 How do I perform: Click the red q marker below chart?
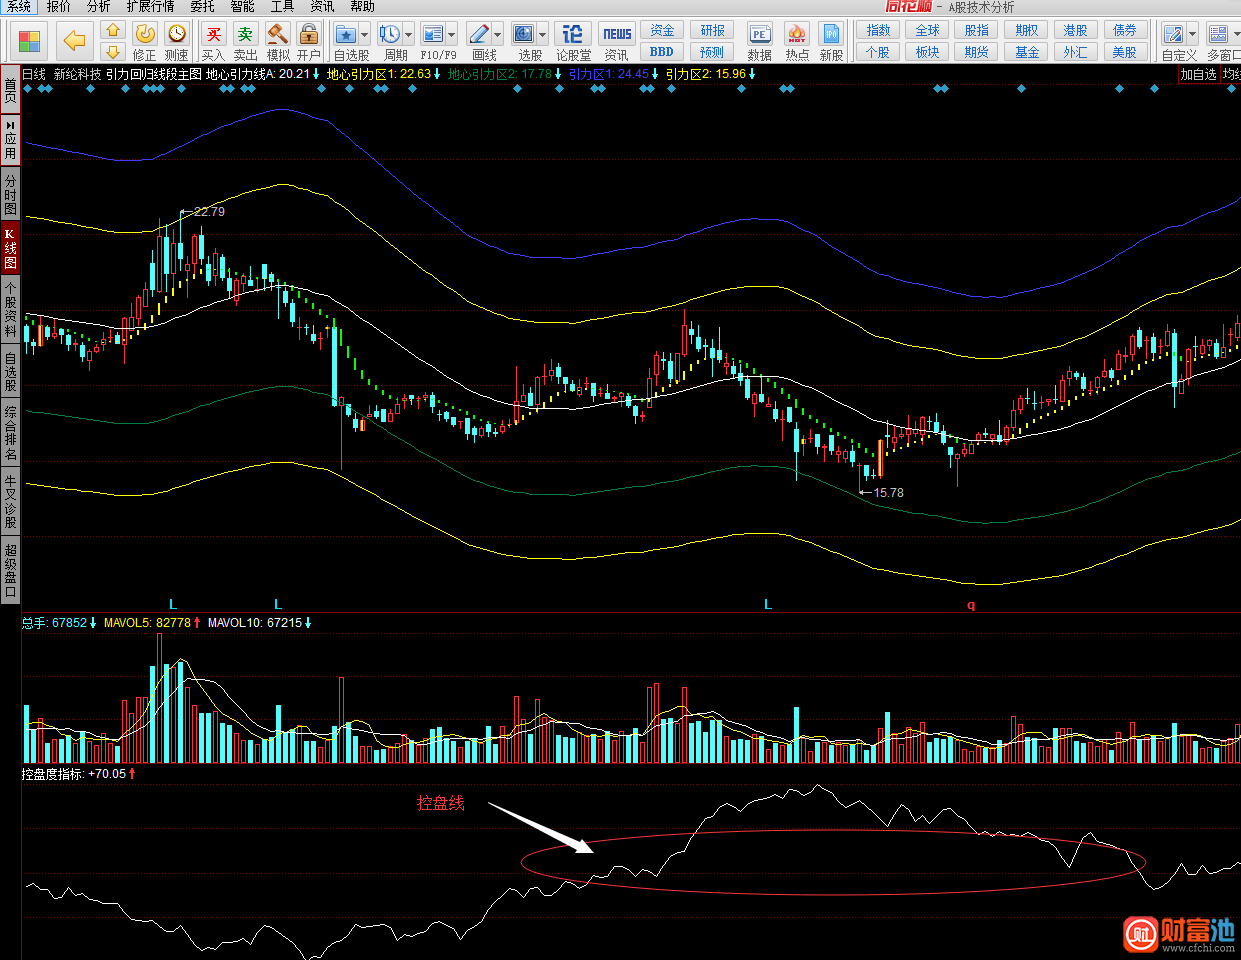(x=971, y=605)
